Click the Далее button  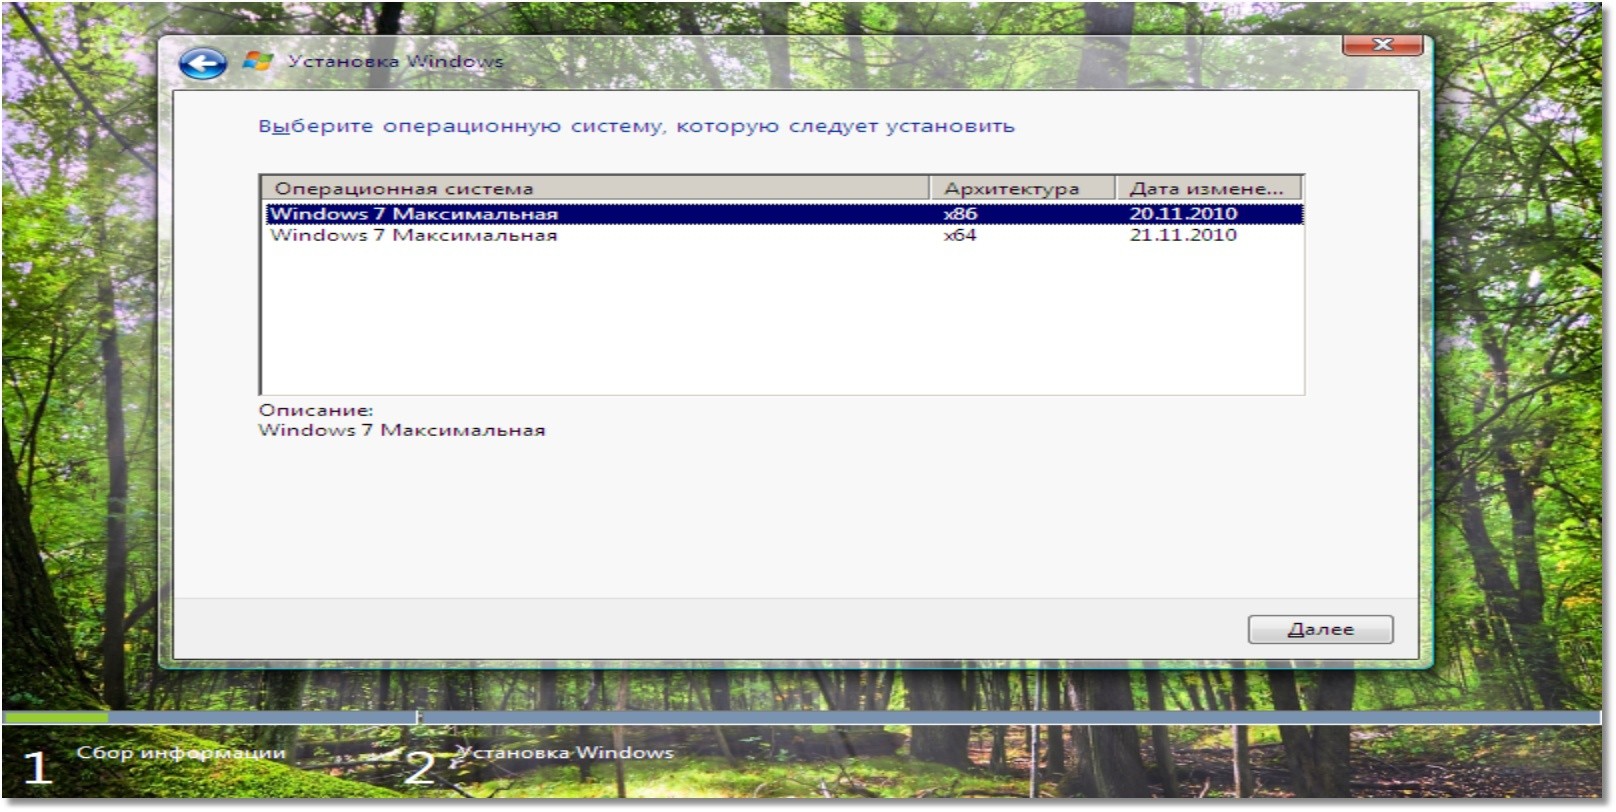point(1320,630)
